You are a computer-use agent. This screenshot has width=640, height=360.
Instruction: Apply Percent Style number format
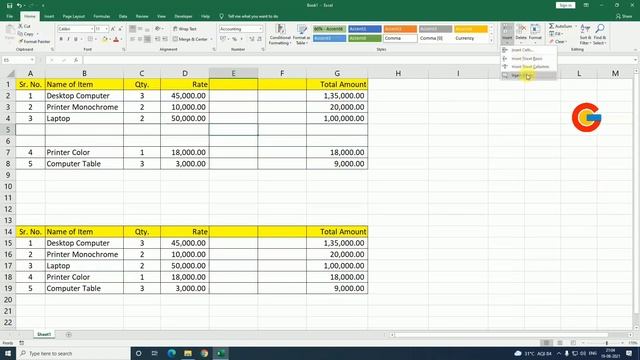235,39
